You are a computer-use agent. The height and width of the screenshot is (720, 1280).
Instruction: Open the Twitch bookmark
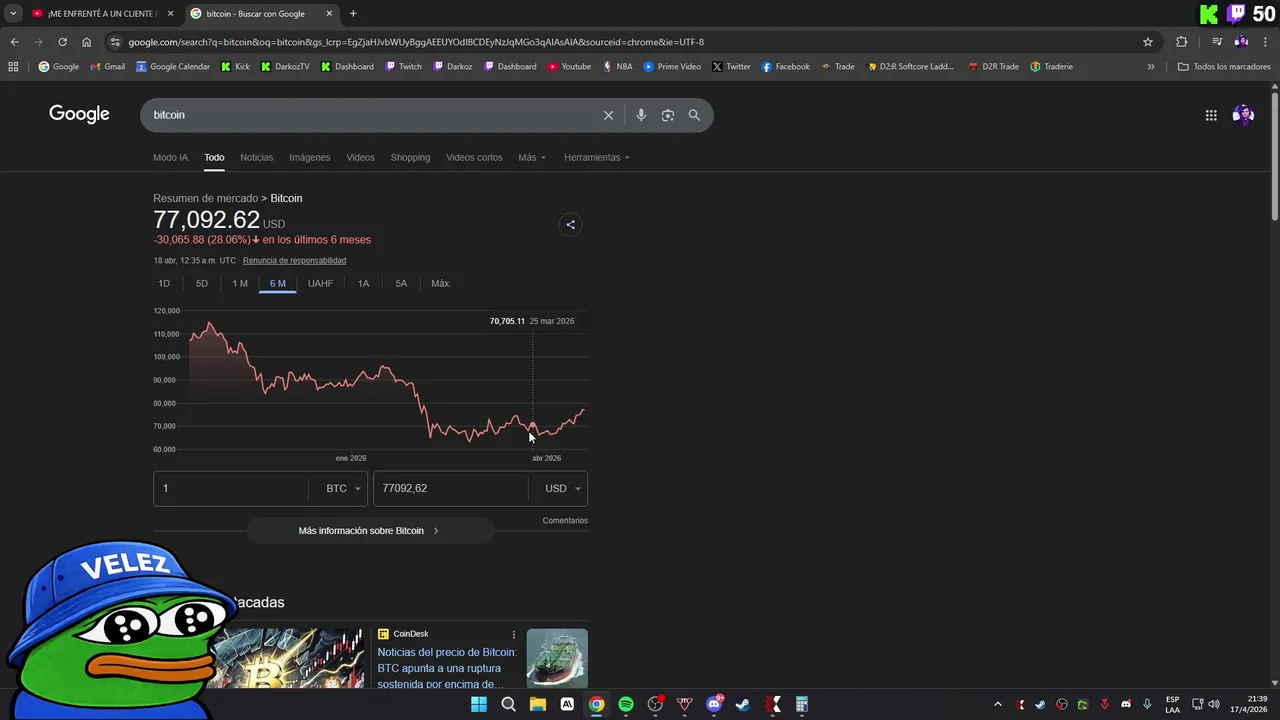click(x=404, y=67)
